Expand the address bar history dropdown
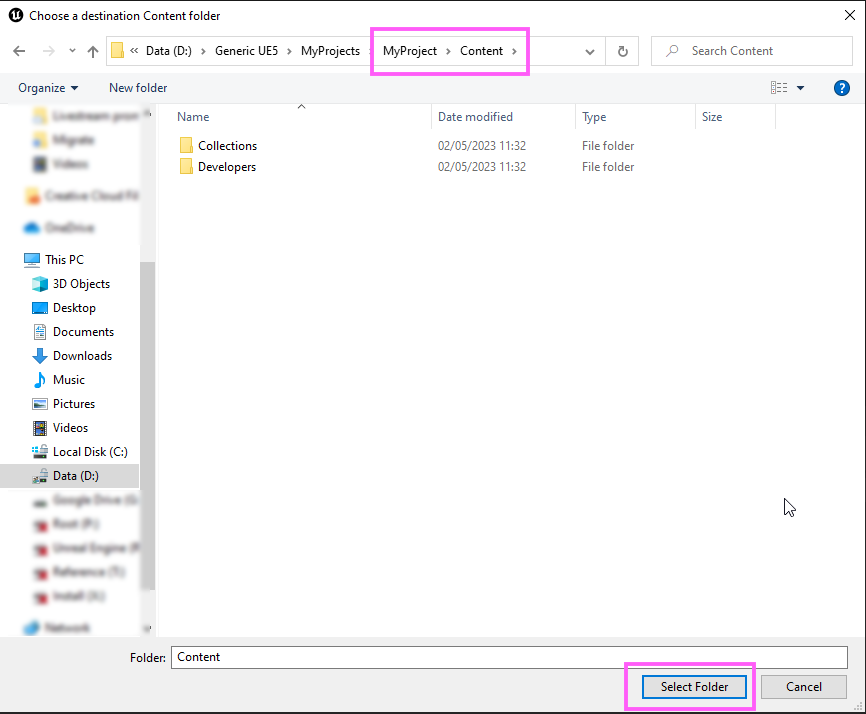This screenshot has height=714, width=866. (590, 52)
